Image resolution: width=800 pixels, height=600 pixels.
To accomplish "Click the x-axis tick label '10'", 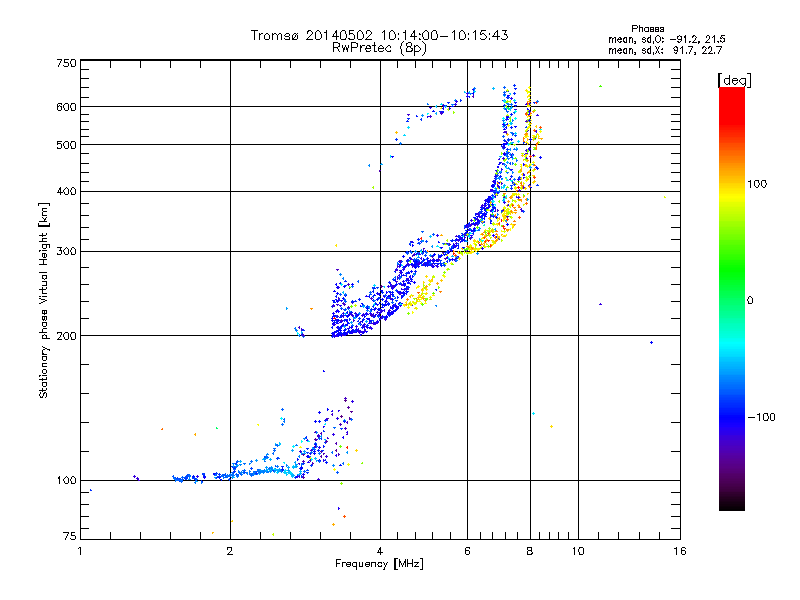I will click(x=578, y=551).
